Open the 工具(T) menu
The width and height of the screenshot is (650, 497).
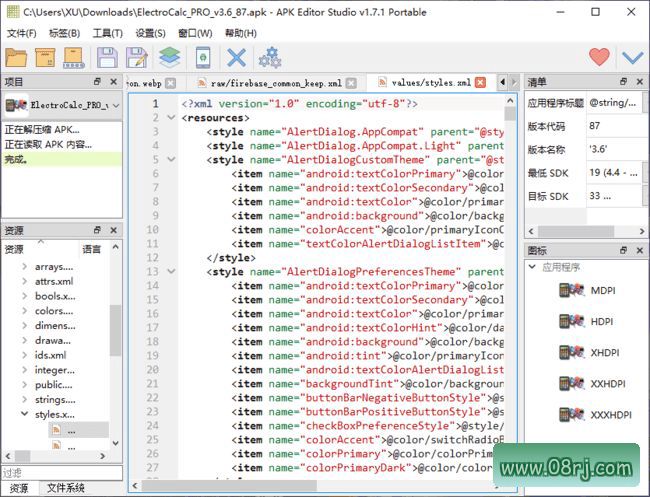[108, 33]
